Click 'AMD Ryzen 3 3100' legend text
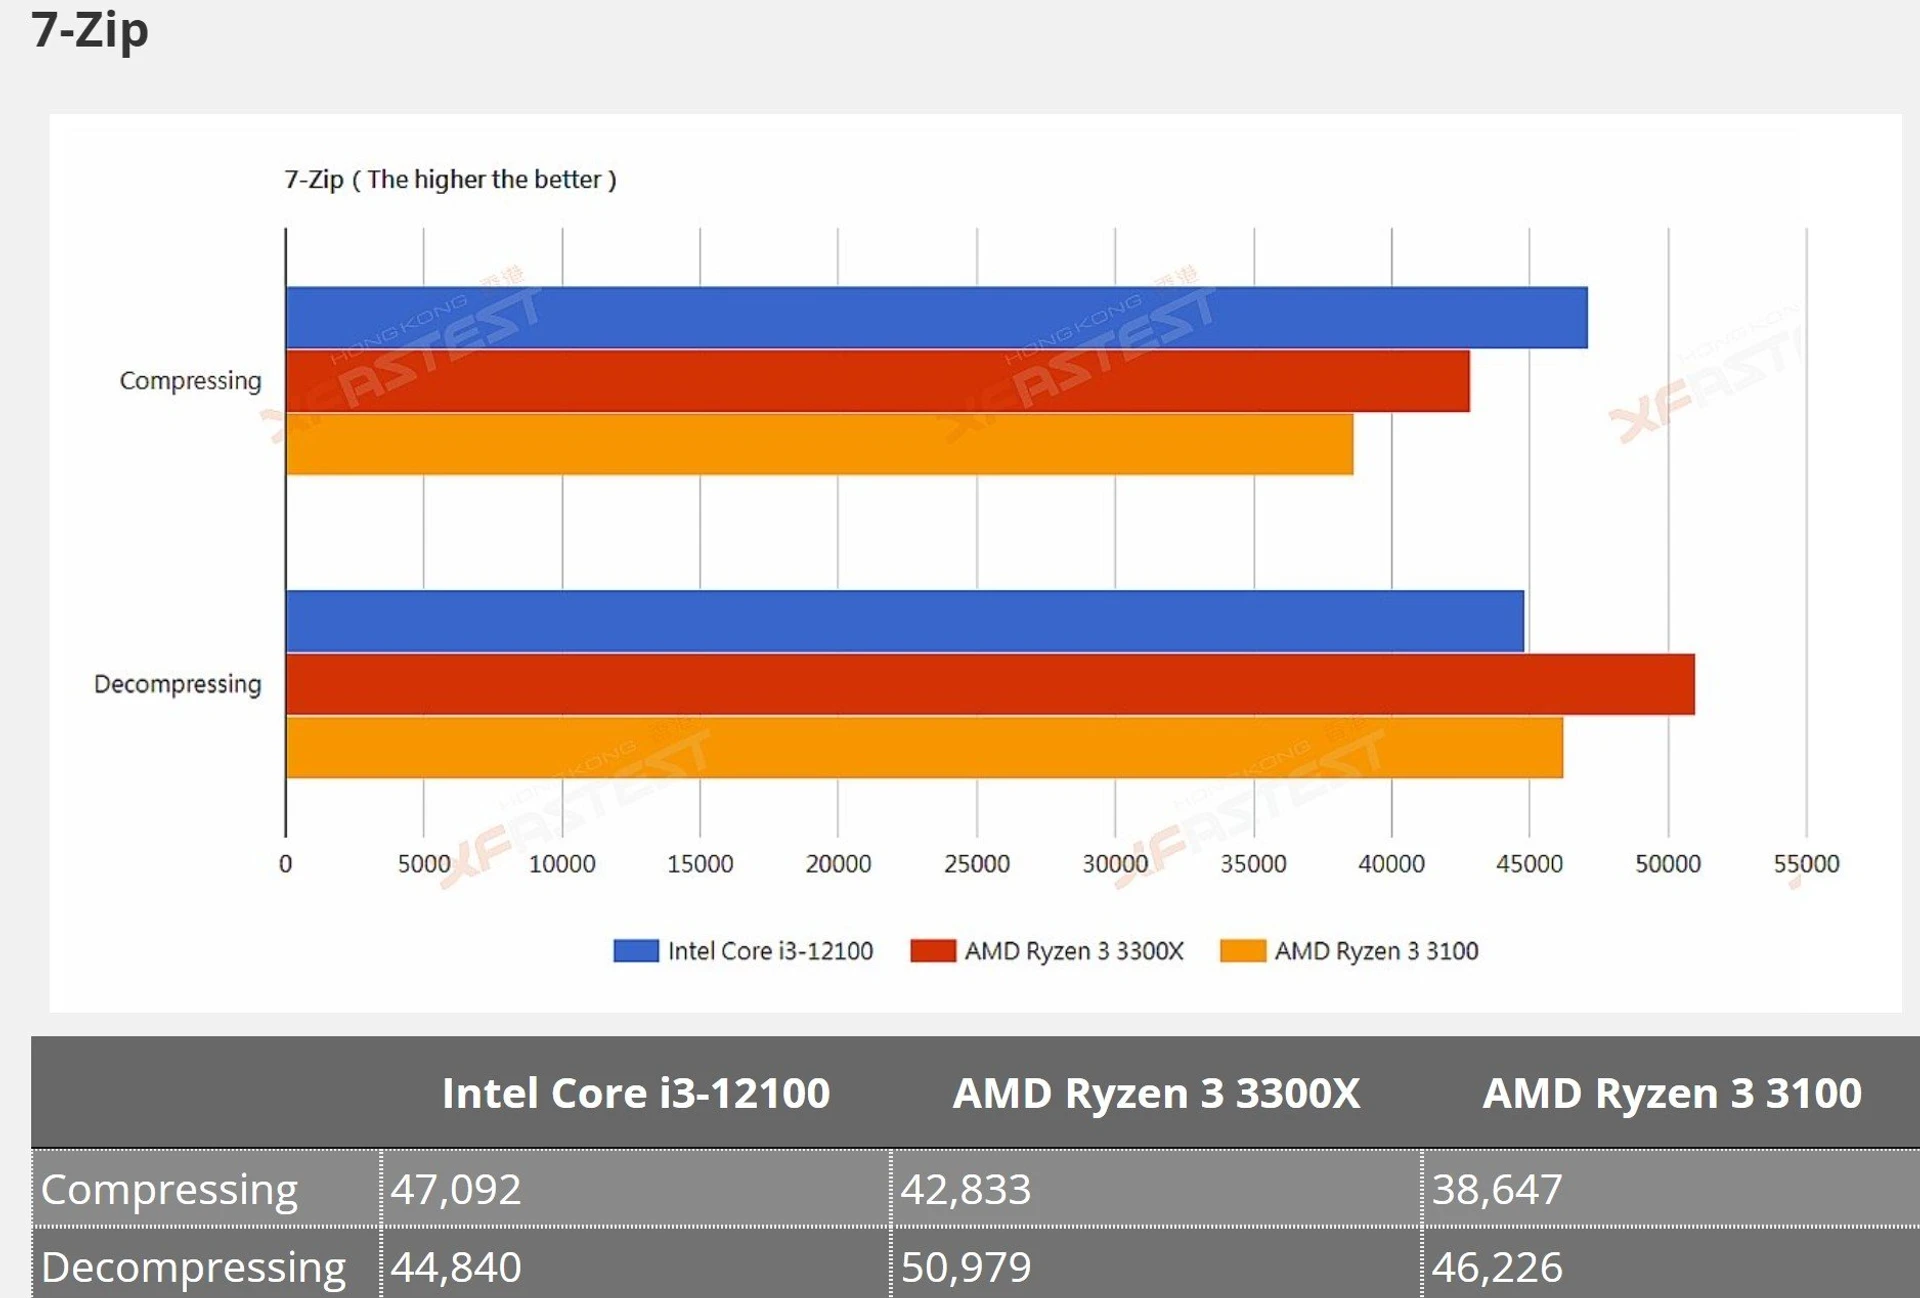The image size is (1920, 1298). (1376, 951)
